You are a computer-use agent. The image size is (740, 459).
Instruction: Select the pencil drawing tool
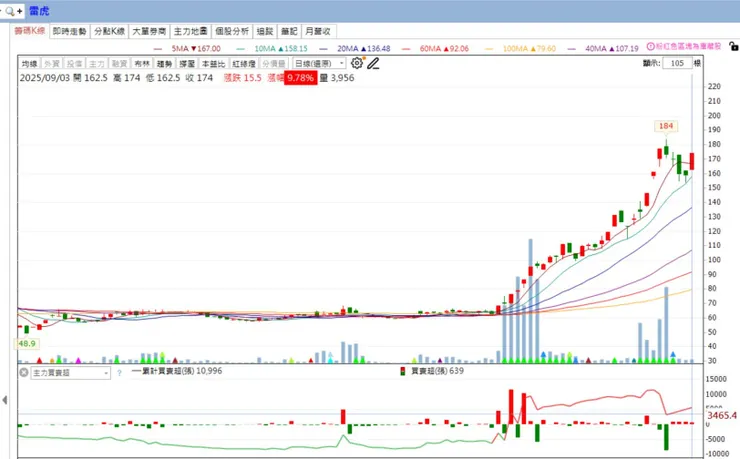pyautogui.click(x=373, y=63)
